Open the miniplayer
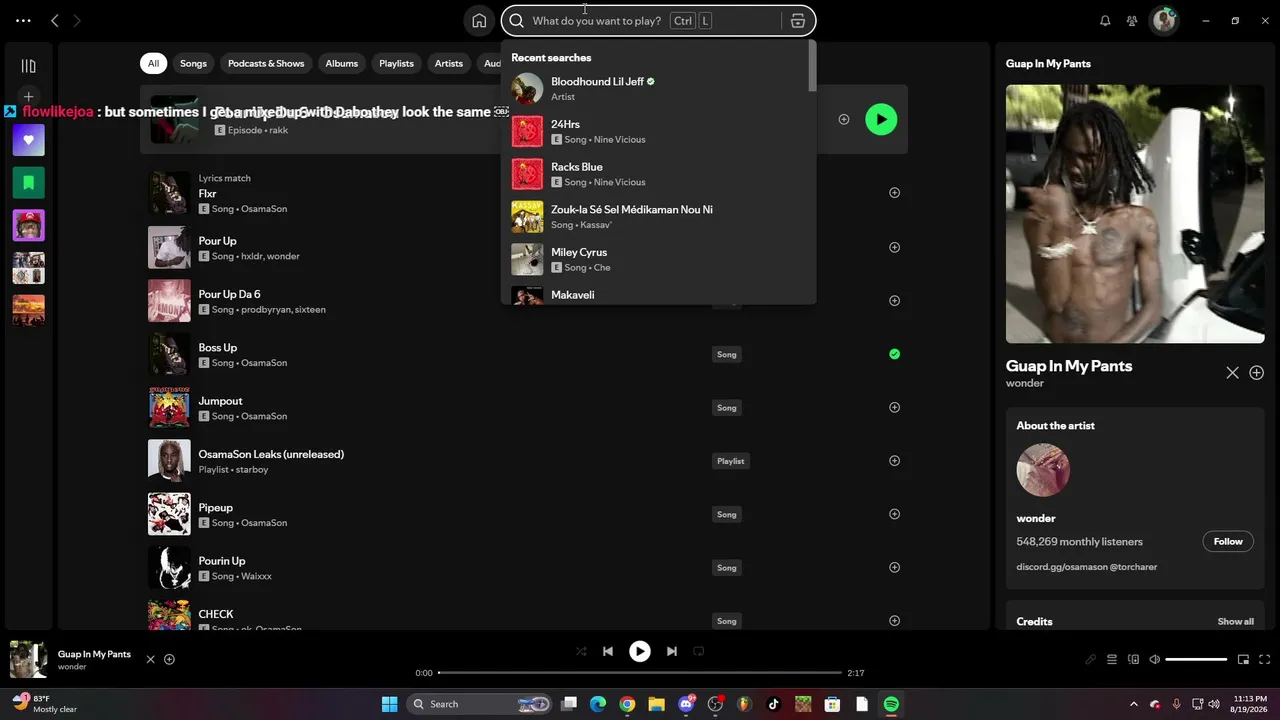This screenshot has height=720, width=1280. click(1244, 660)
